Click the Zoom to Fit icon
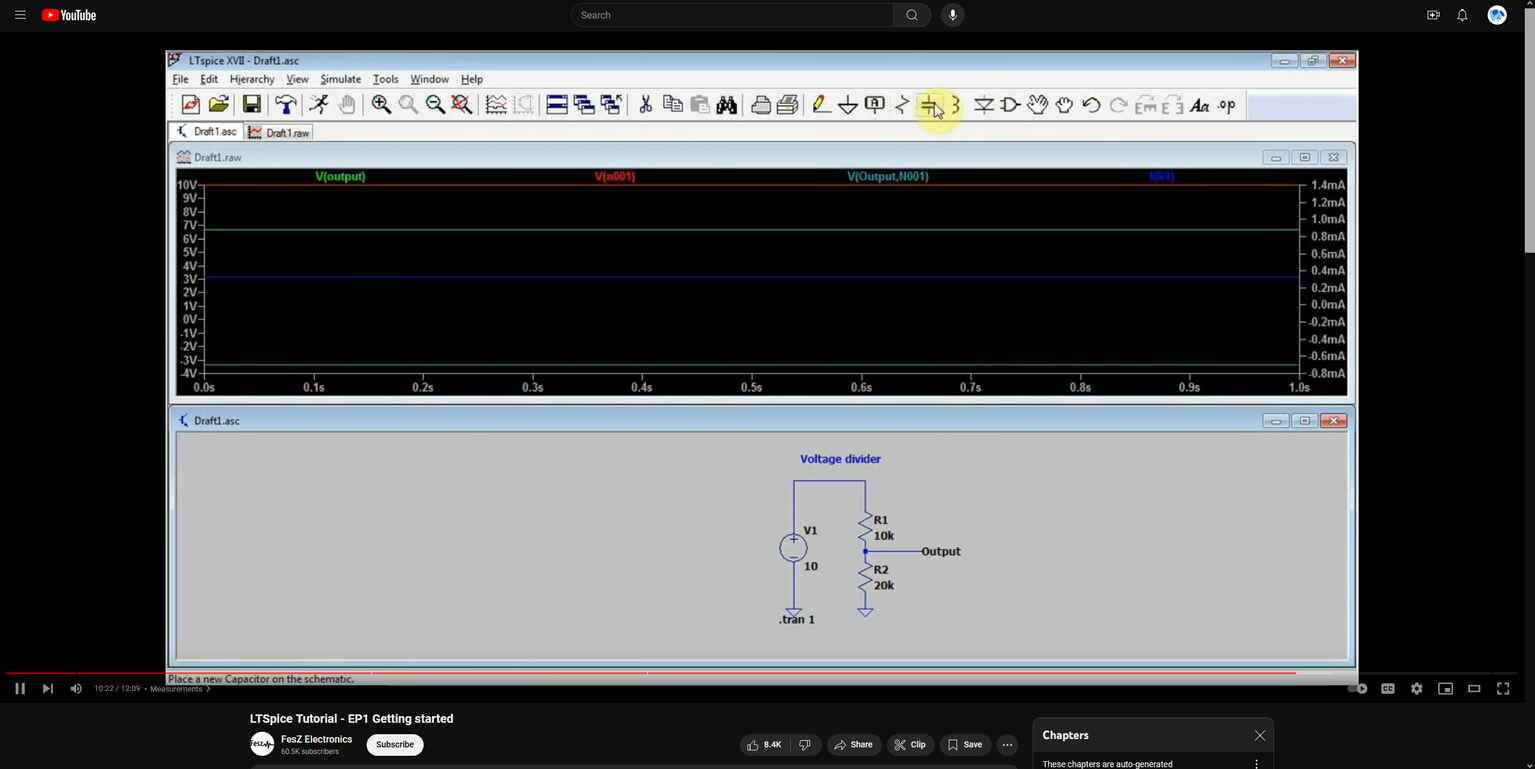This screenshot has height=769, width=1535. coord(462,105)
